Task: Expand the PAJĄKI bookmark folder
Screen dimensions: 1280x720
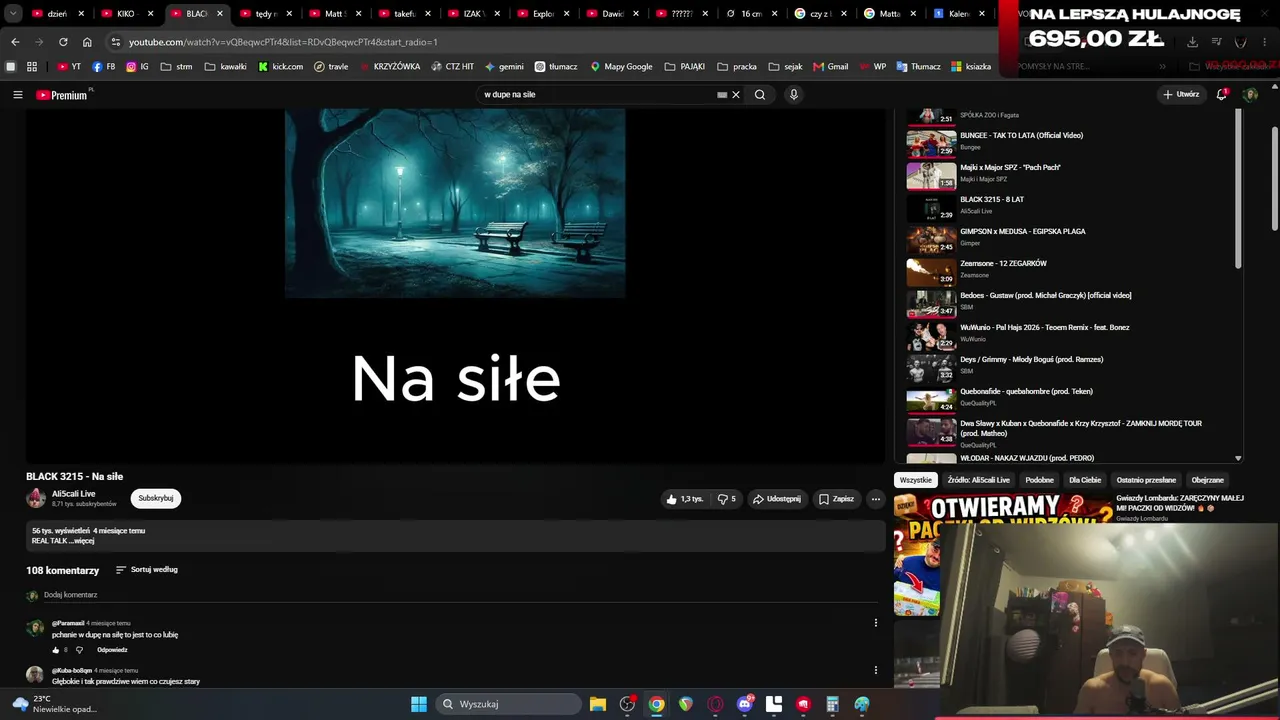Action: 685,67
